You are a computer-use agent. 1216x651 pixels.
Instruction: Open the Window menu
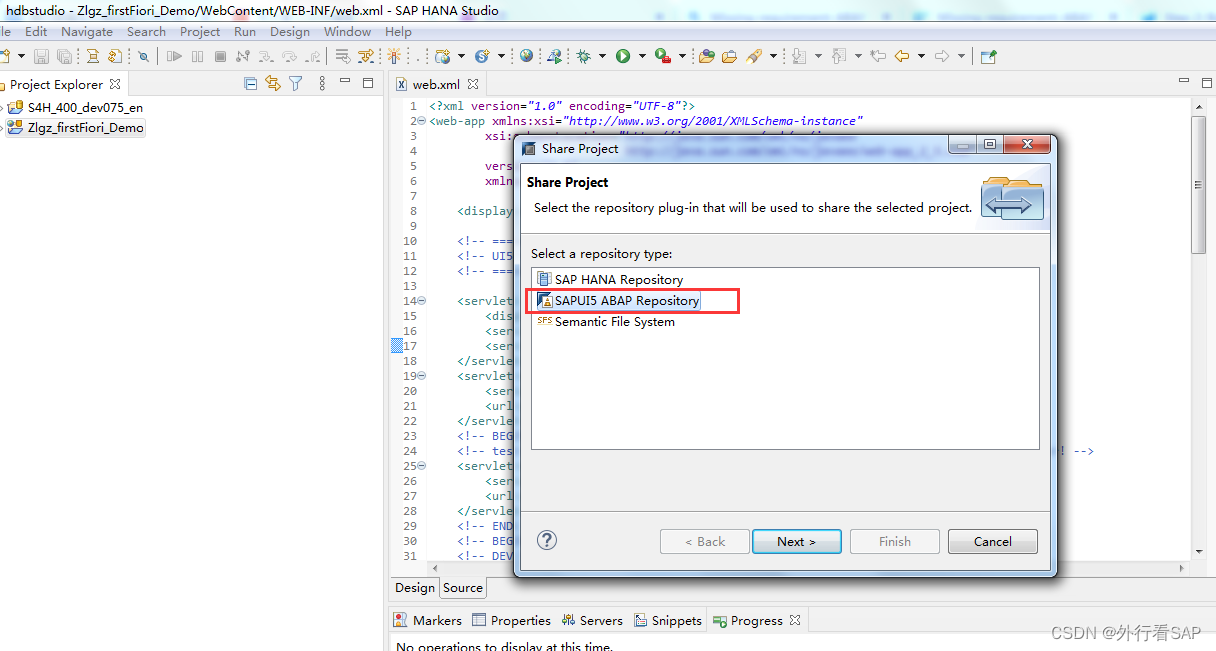(x=347, y=31)
